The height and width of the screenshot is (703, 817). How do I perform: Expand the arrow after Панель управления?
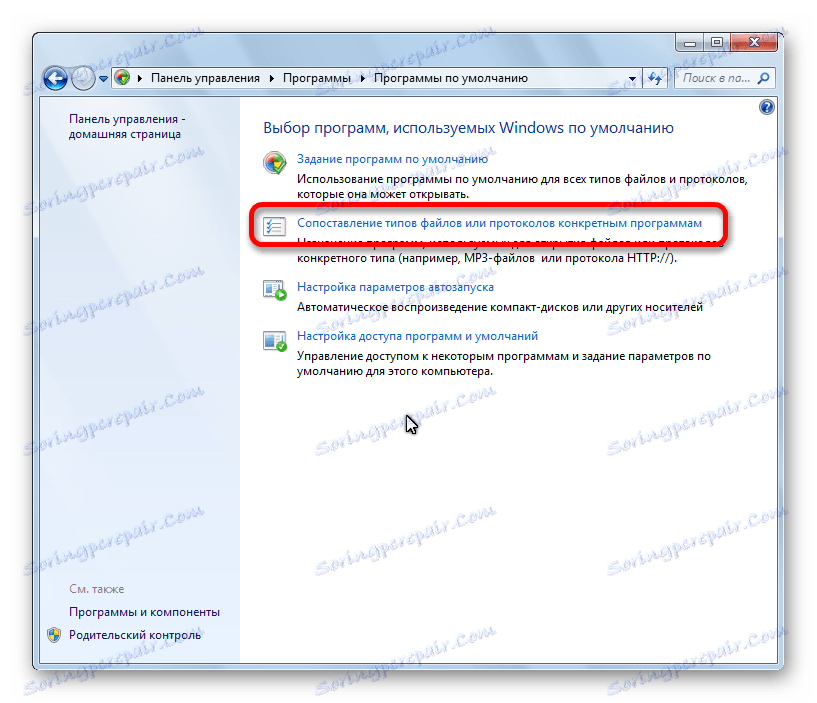(x=271, y=78)
